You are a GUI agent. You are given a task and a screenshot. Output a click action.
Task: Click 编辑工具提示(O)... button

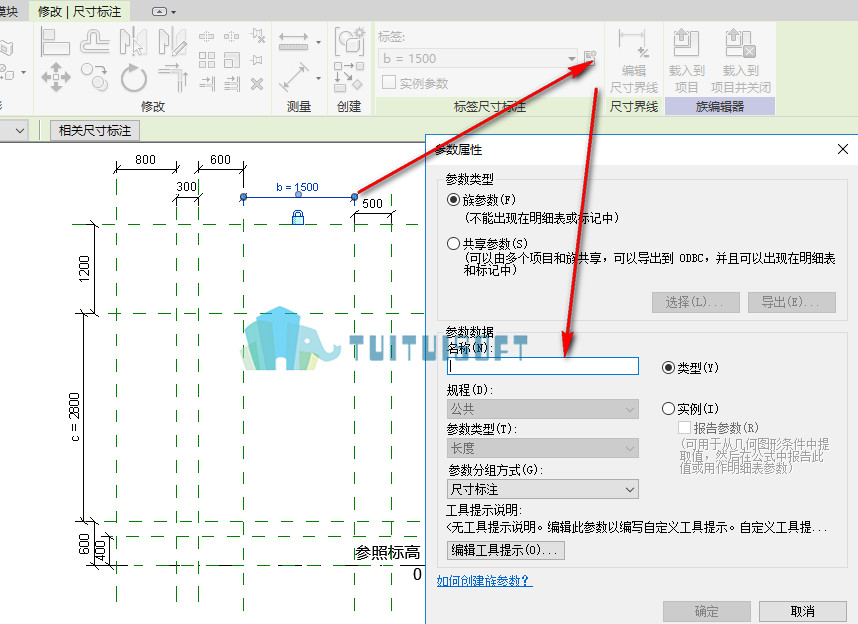[x=506, y=550]
